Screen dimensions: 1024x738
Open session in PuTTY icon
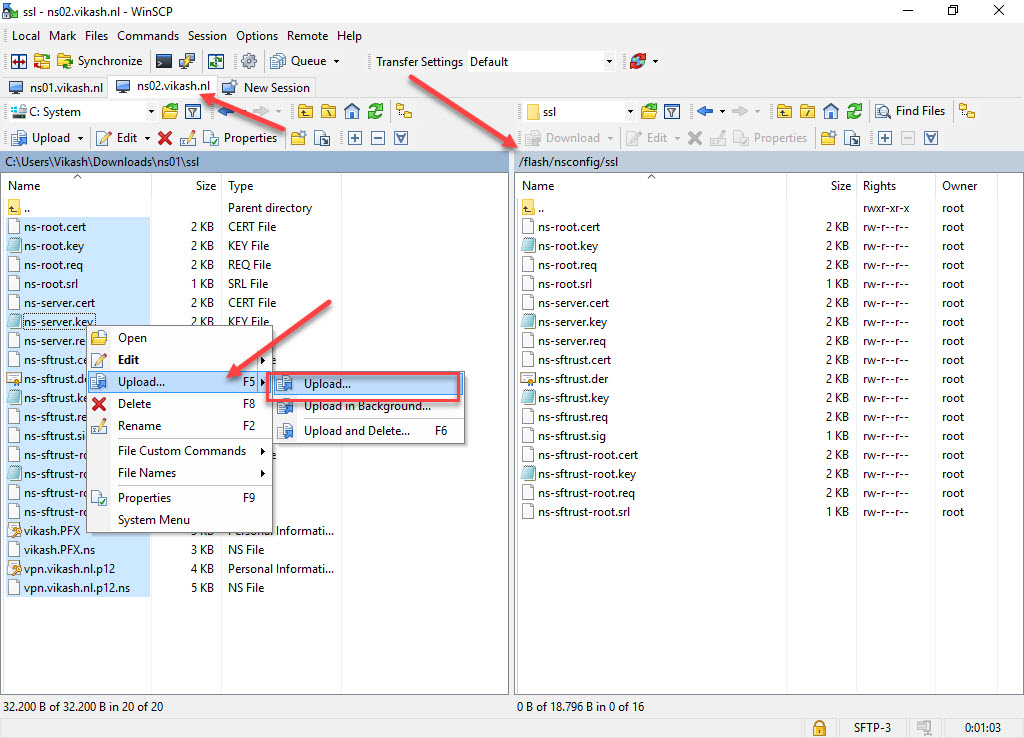(x=187, y=61)
